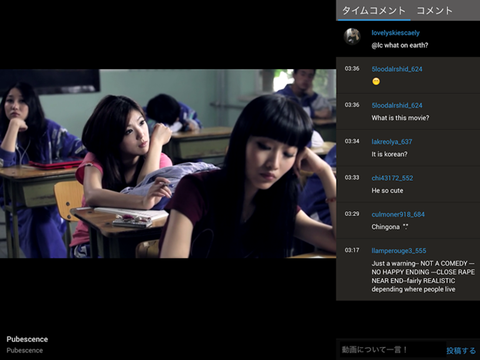Click the video player frame
This screenshot has height=360, width=480.
pyautogui.click(x=168, y=163)
